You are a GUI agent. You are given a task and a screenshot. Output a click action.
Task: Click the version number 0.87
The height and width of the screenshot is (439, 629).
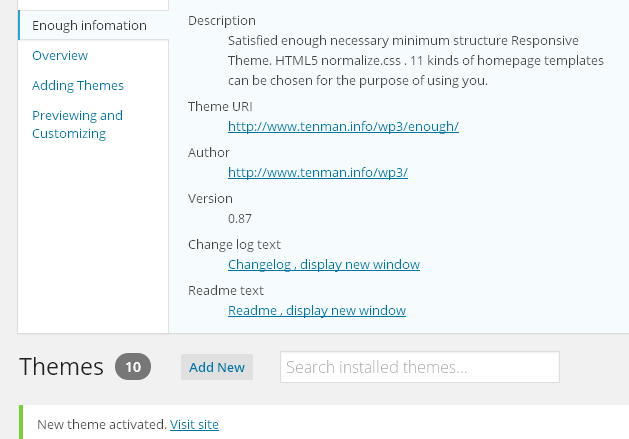coord(239,218)
